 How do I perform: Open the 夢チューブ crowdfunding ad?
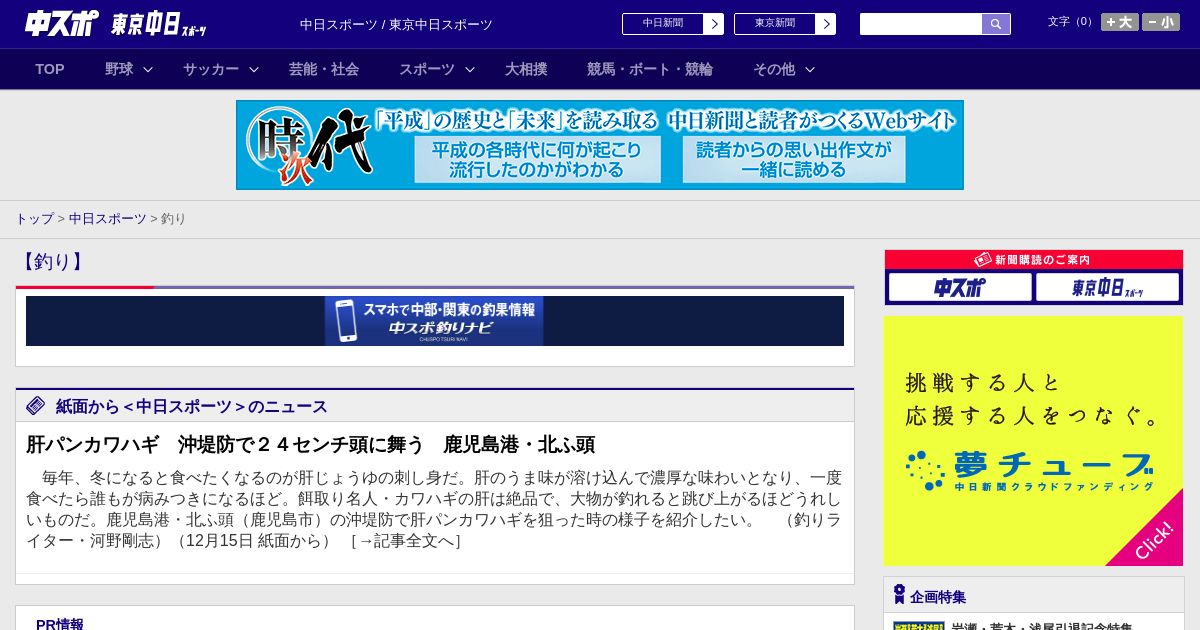(x=1034, y=441)
